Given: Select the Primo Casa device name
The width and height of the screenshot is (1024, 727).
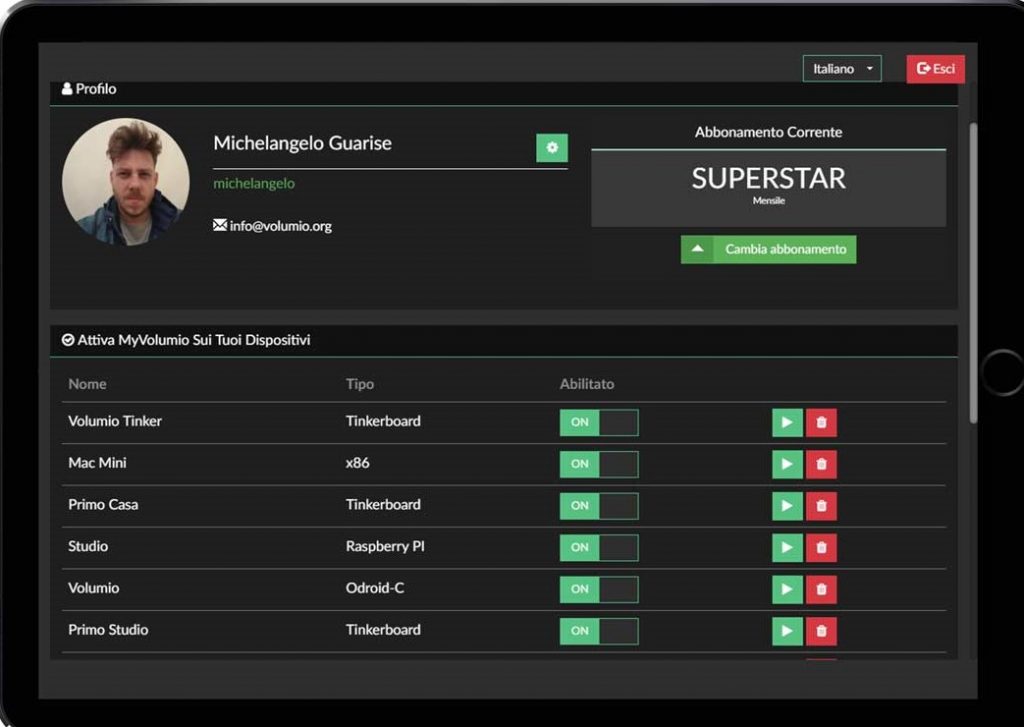Looking at the screenshot, I should [103, 505].
